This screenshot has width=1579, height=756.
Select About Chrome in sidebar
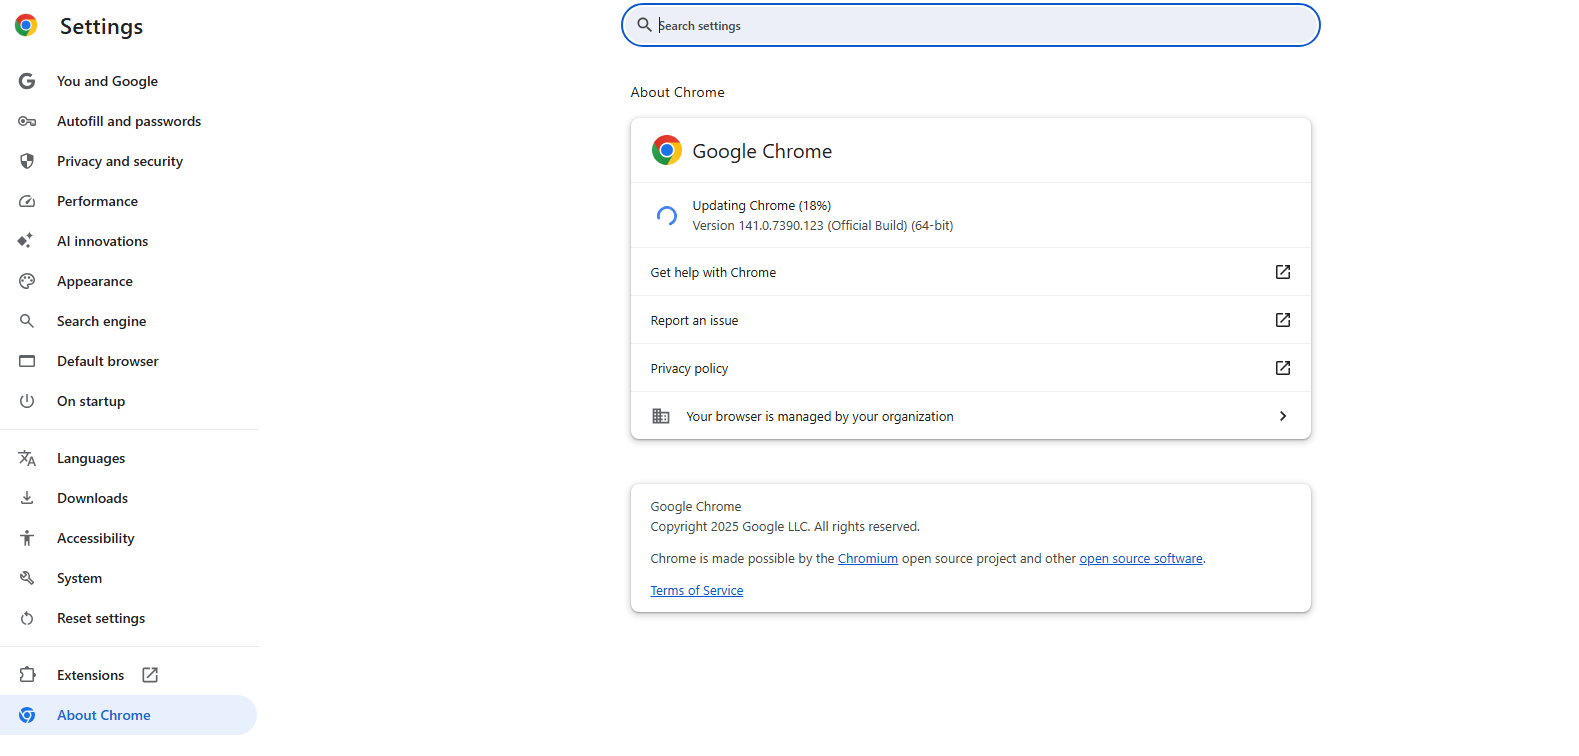(129, 715)
